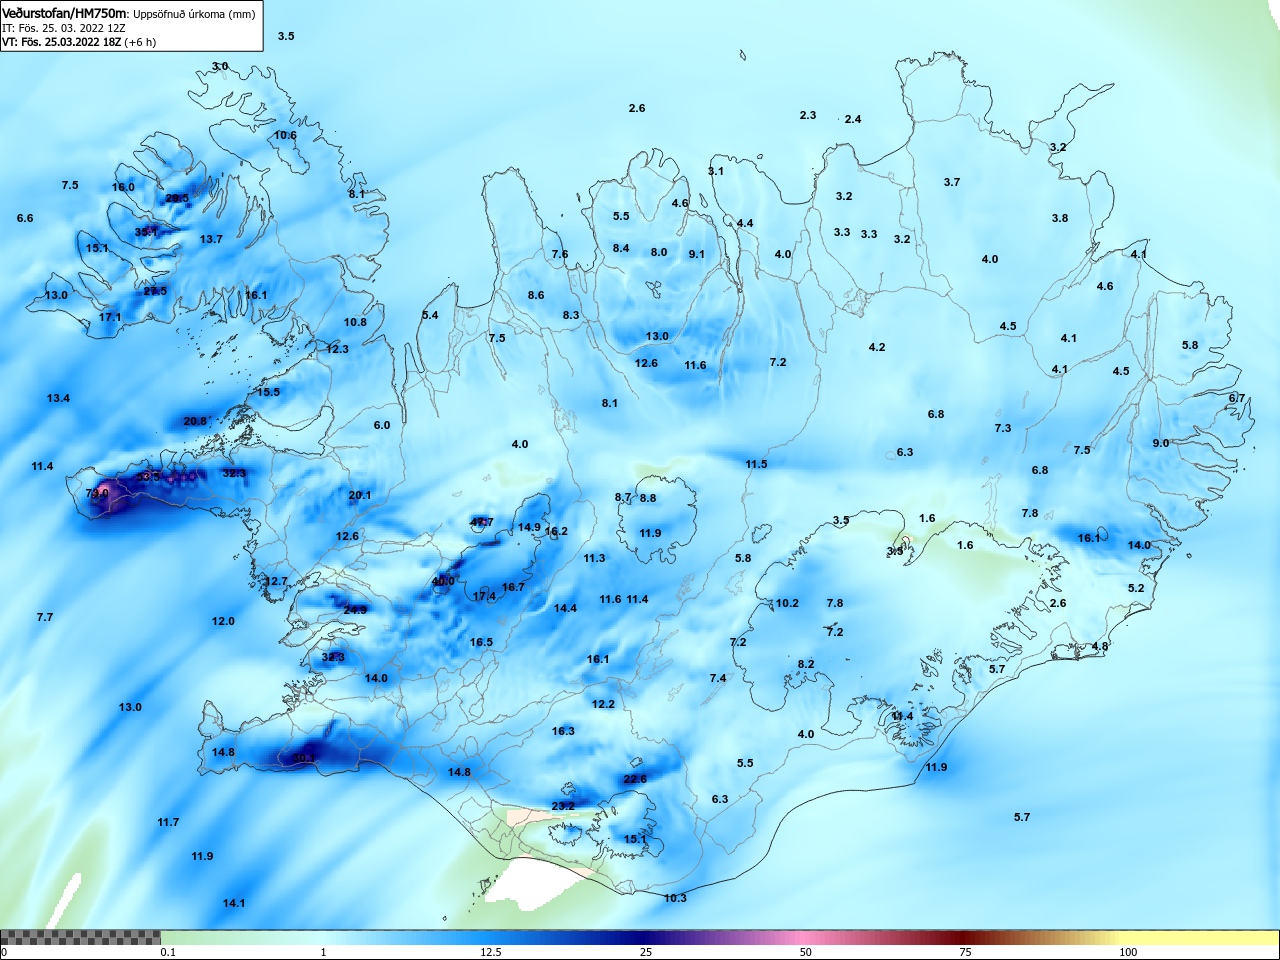
Task: Click the precipitation value 14.4
Action: 565,609
